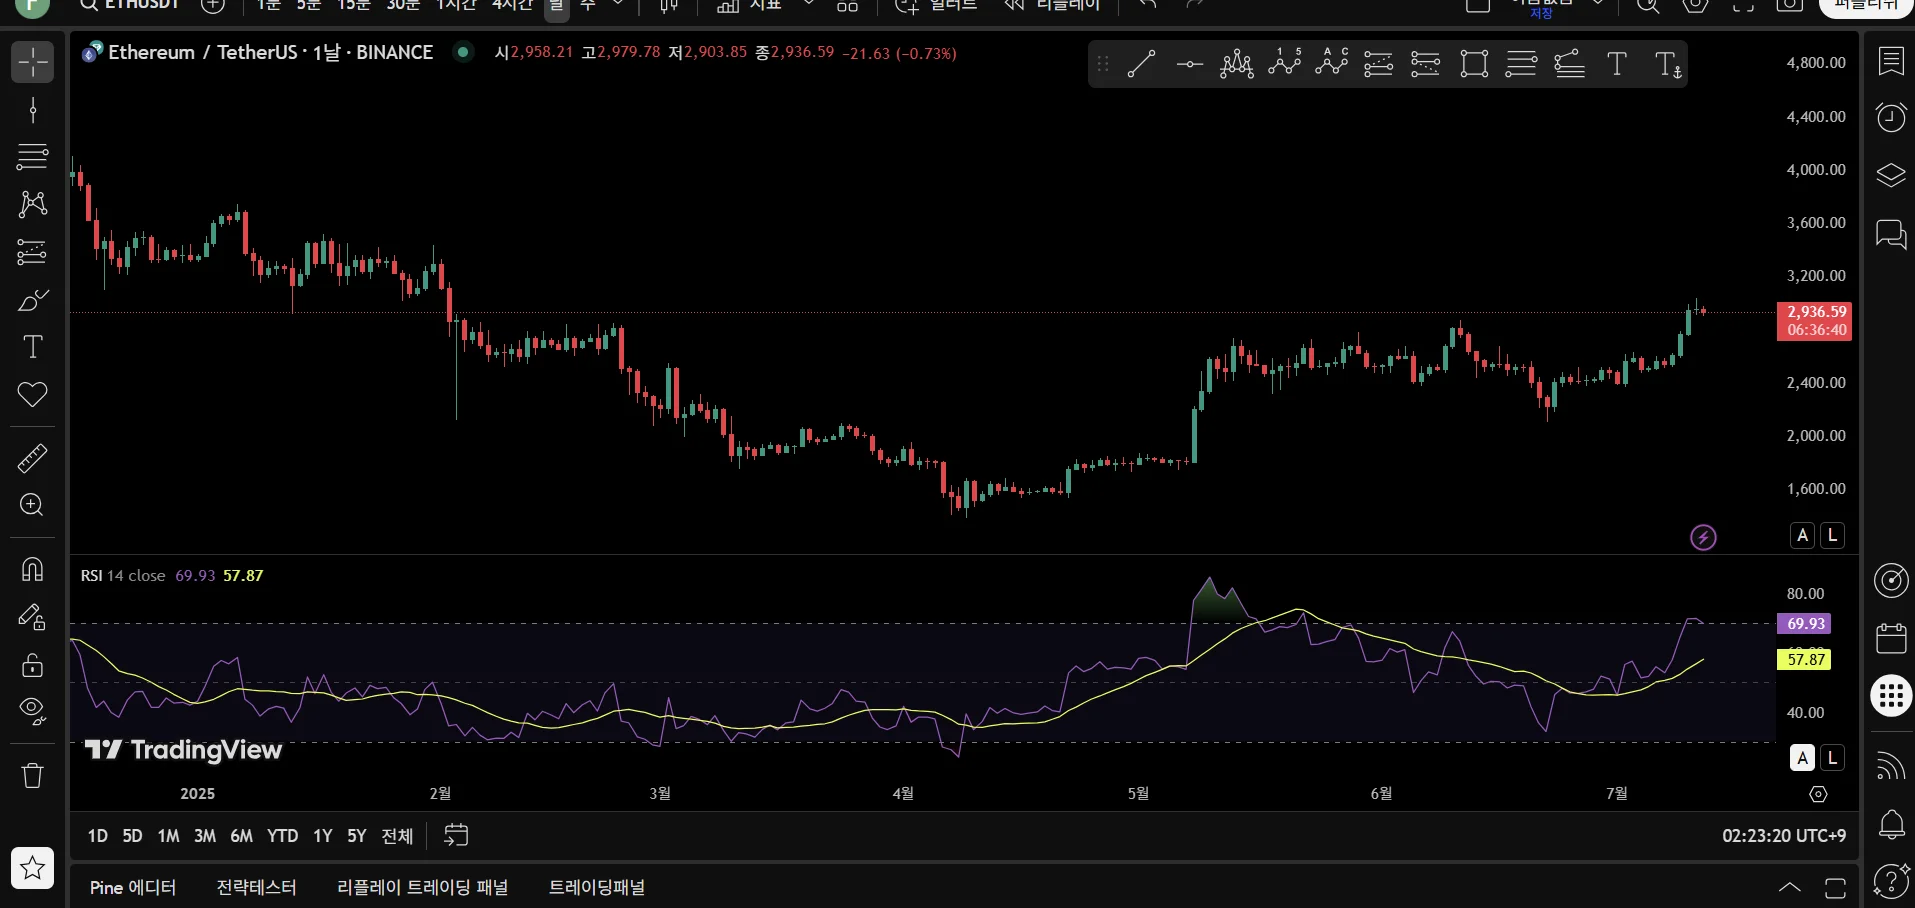Toggle log scale L on RSI pane
This screenshot has width=1915, height=908.
(x=1832, y=758)
